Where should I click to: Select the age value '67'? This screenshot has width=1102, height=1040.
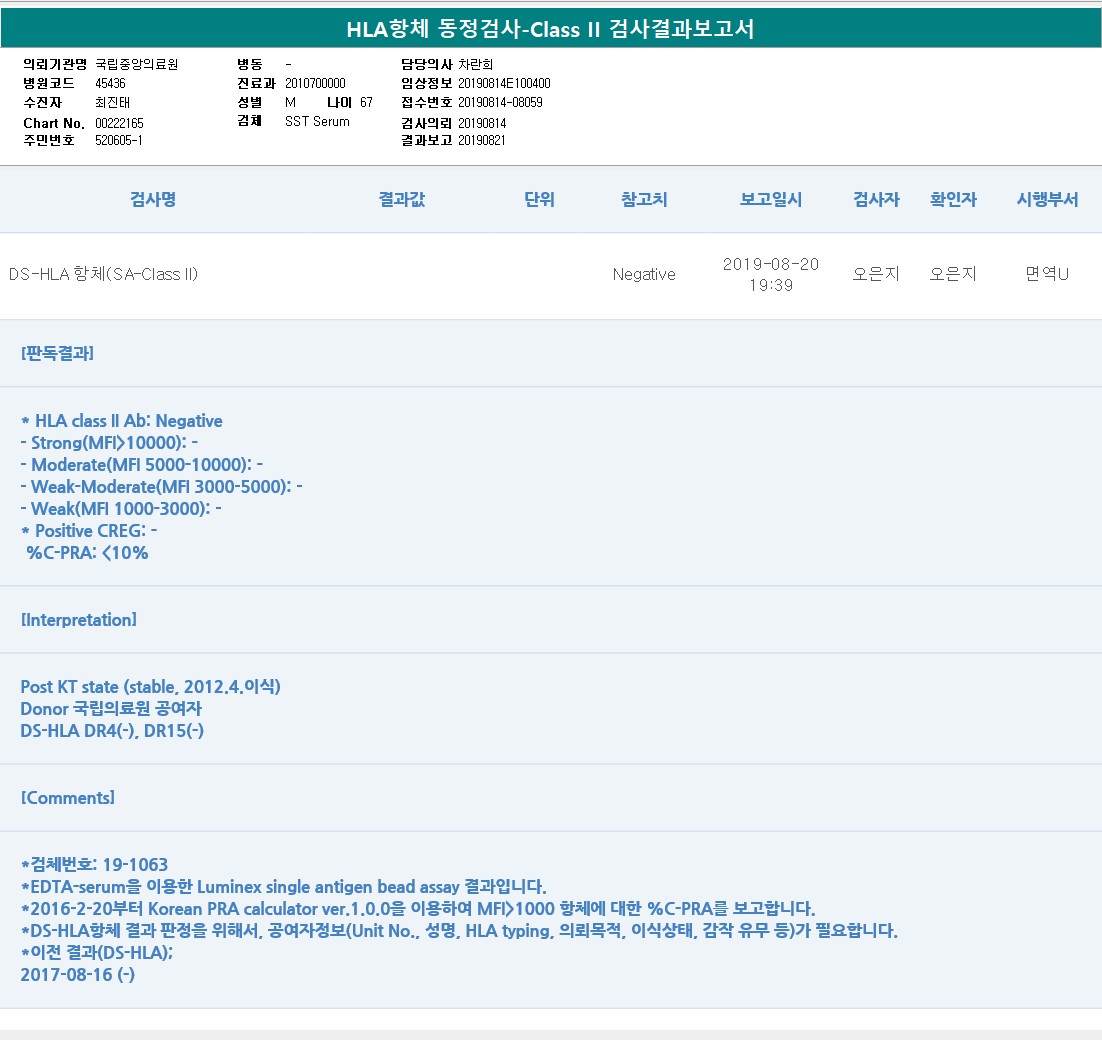coord(366,103)
